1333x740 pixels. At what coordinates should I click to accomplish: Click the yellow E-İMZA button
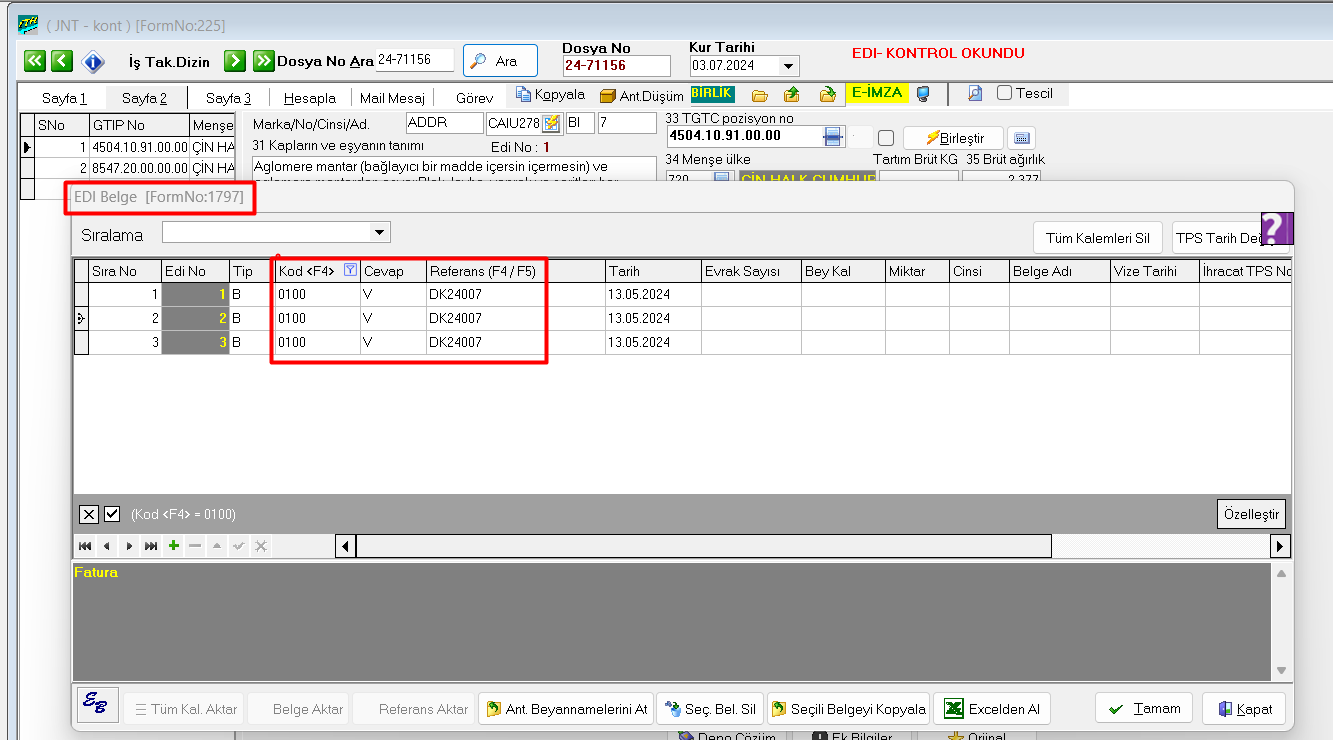877,94
